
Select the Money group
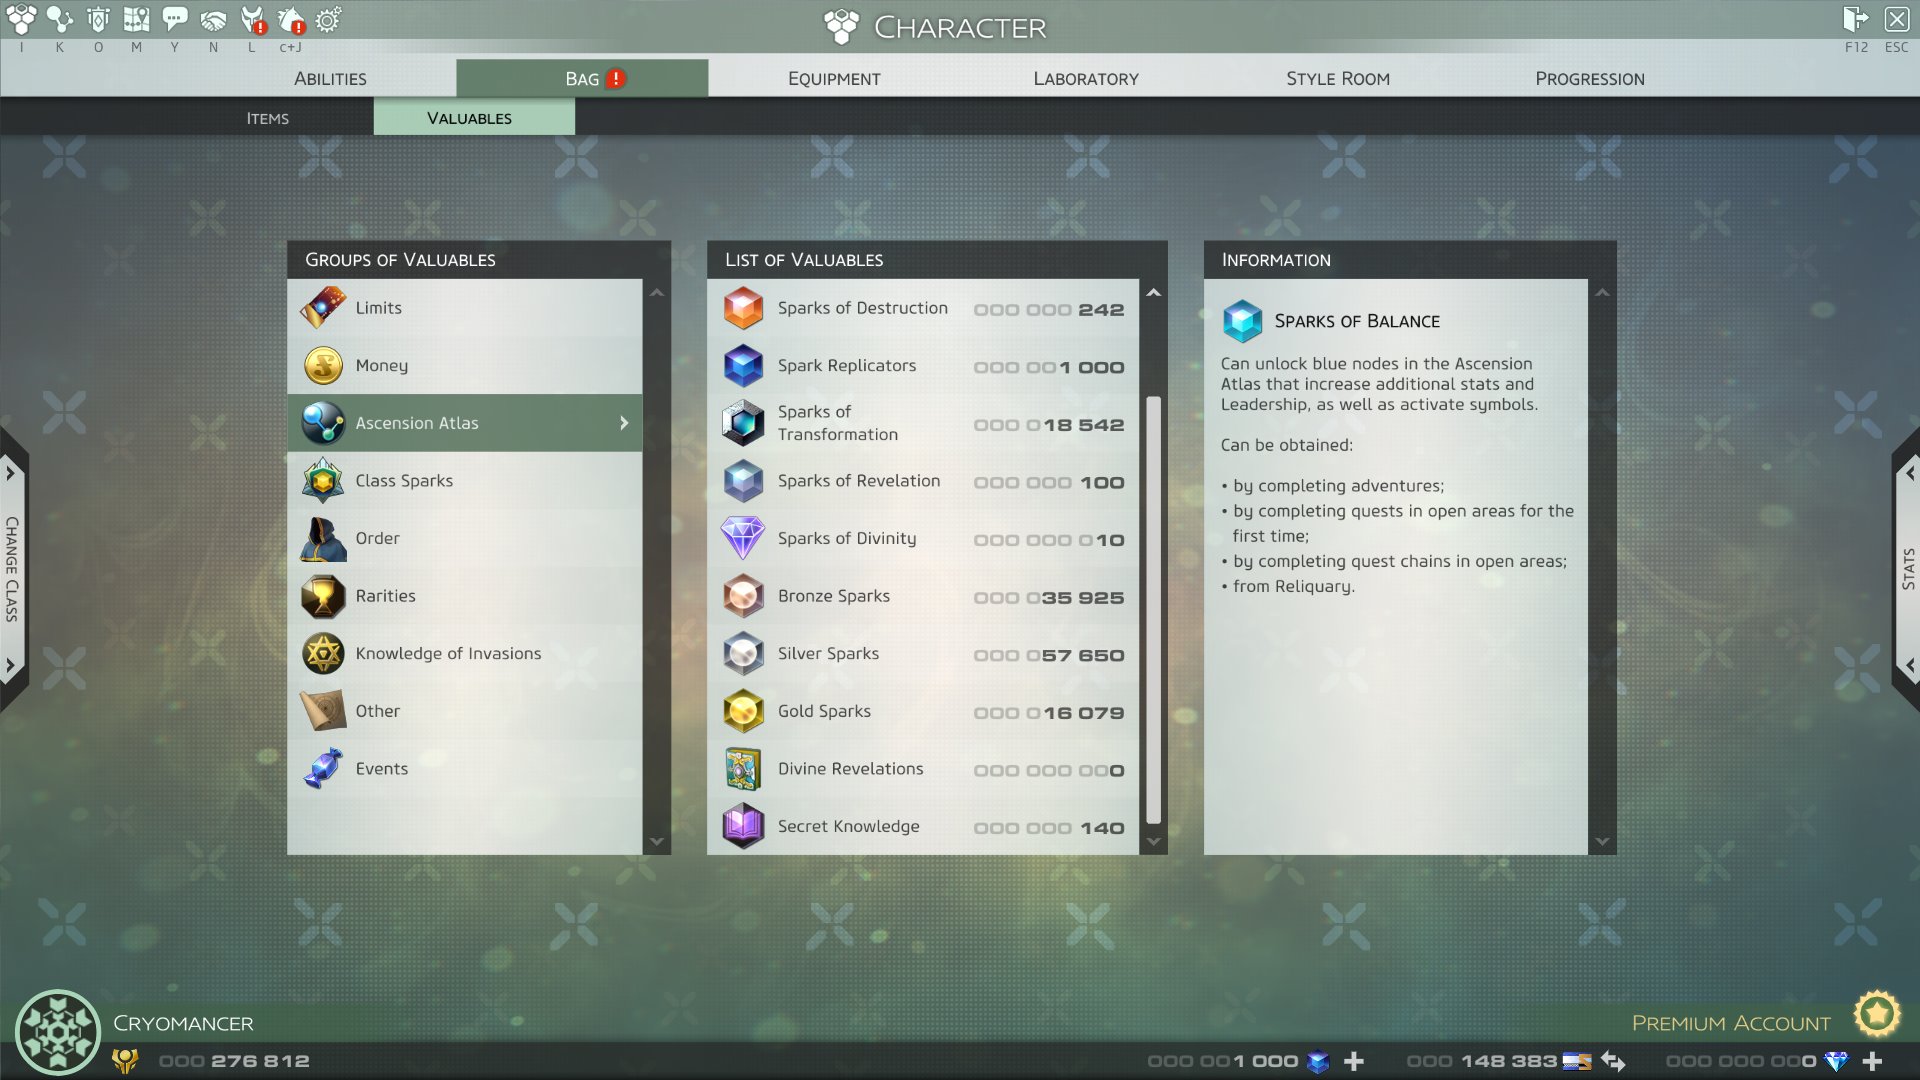pos(465,365)
